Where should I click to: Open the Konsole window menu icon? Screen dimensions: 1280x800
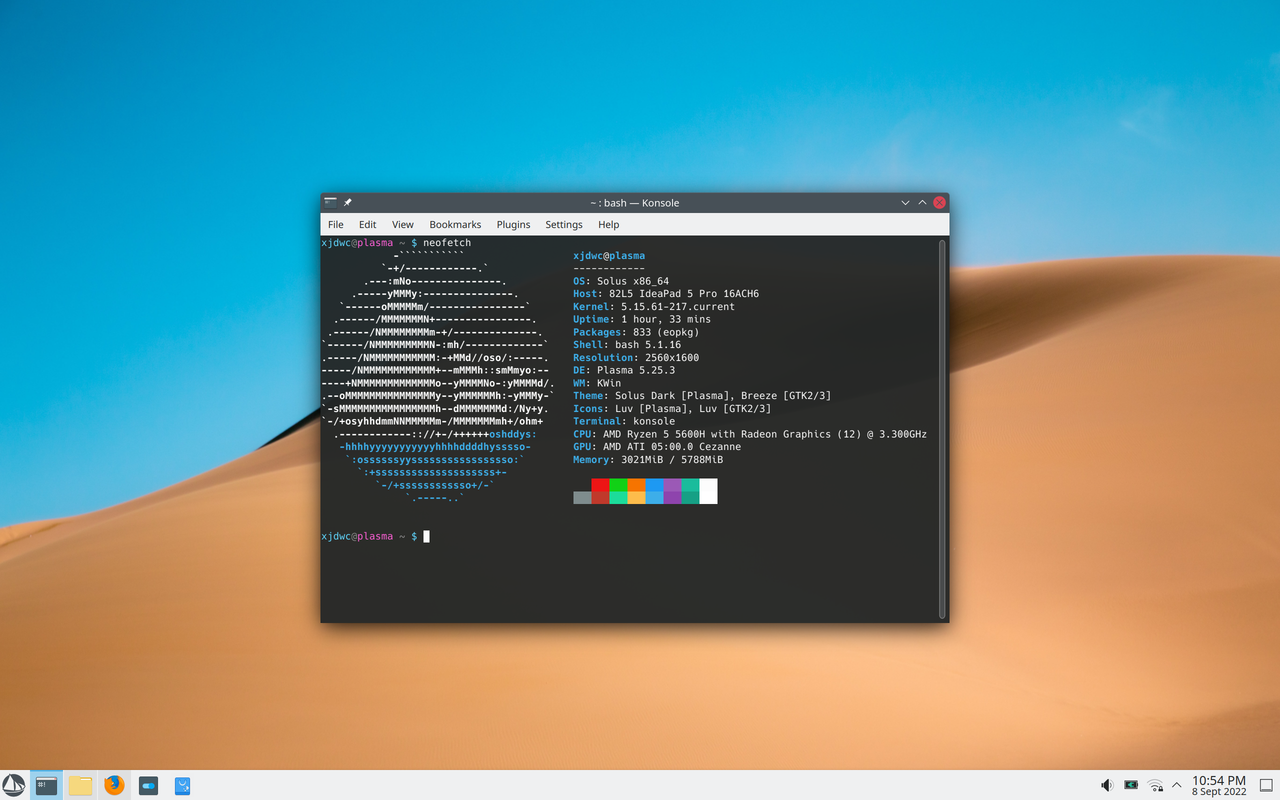point(331,202)
